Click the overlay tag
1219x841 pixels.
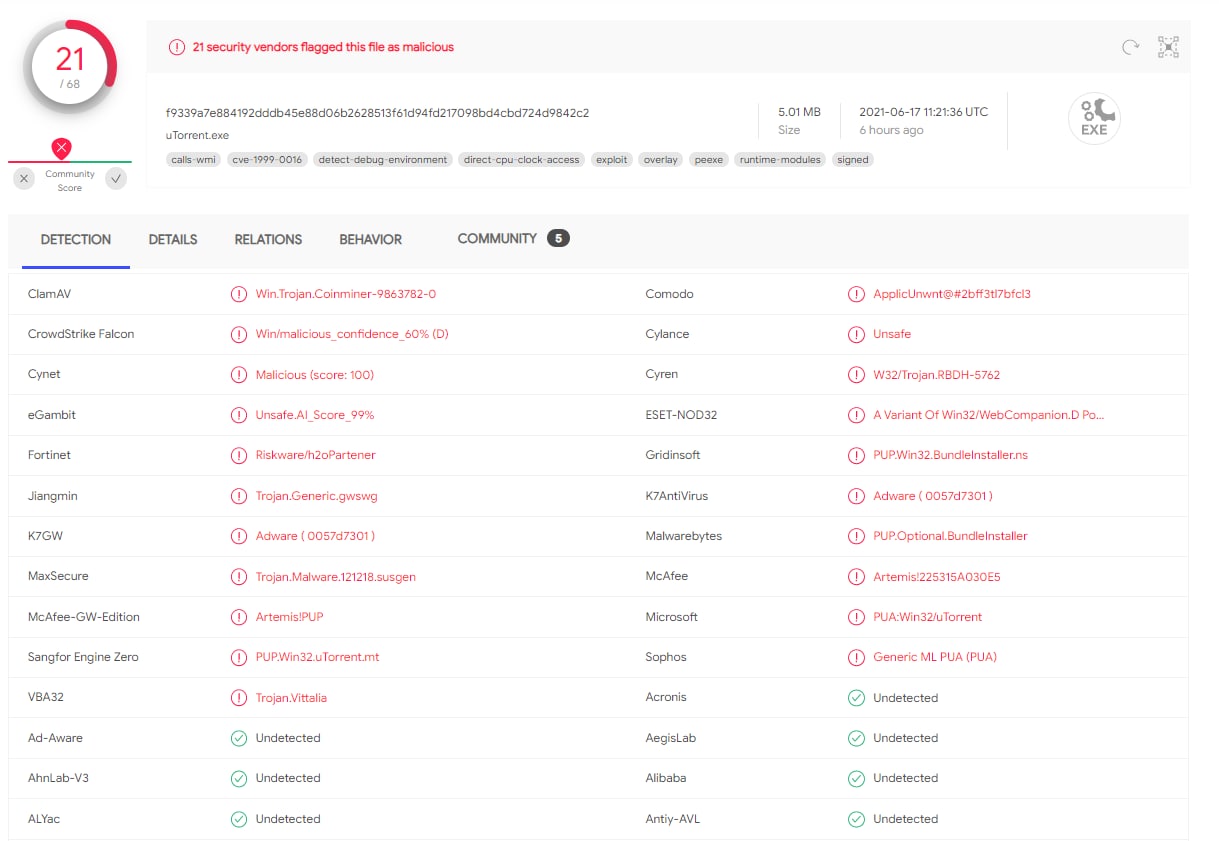point(661,160)
